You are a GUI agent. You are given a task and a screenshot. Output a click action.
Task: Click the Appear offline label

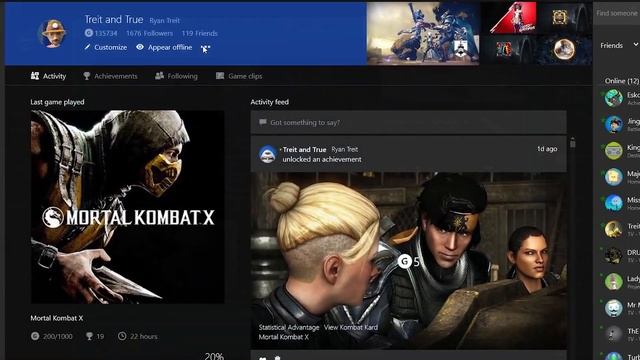coord(170,47)
